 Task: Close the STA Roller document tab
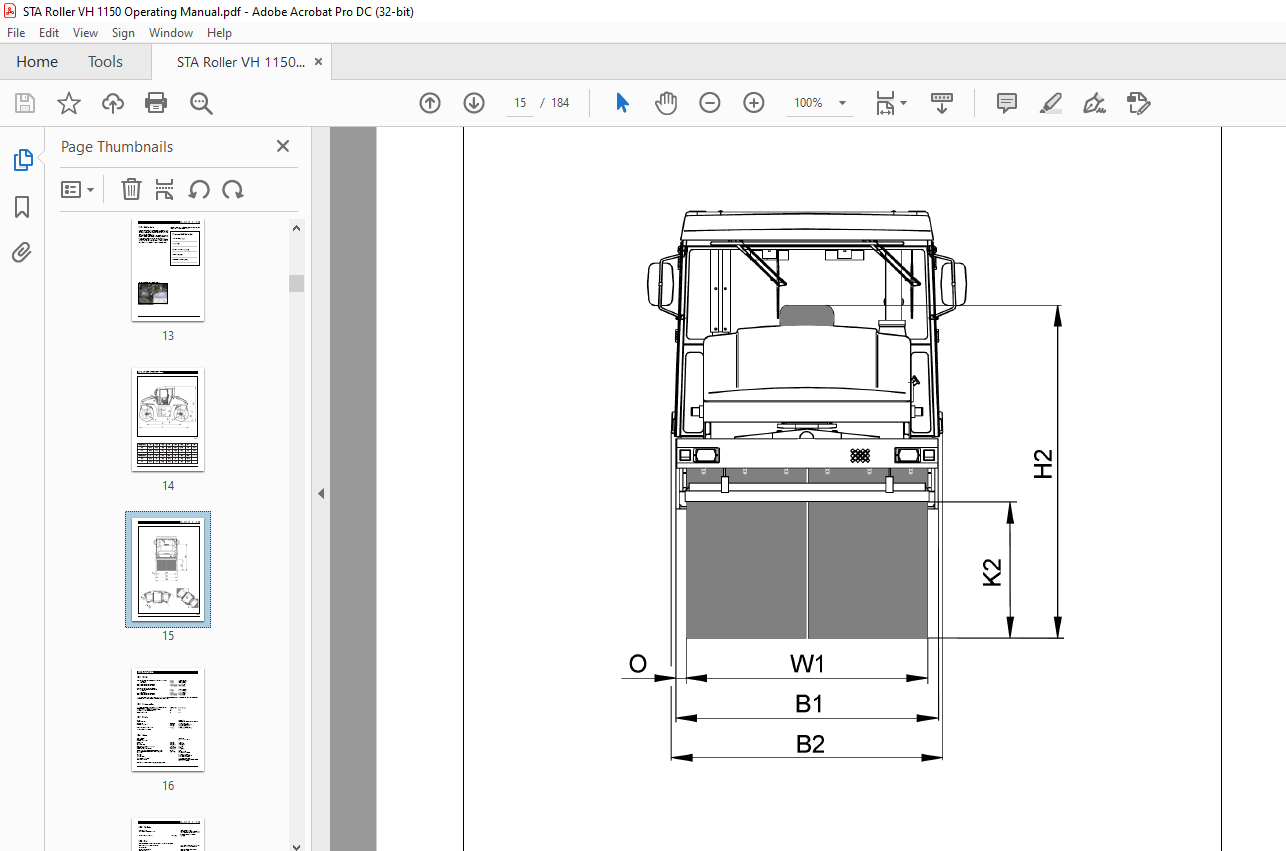pyautogui.click(x=318, y=62)
